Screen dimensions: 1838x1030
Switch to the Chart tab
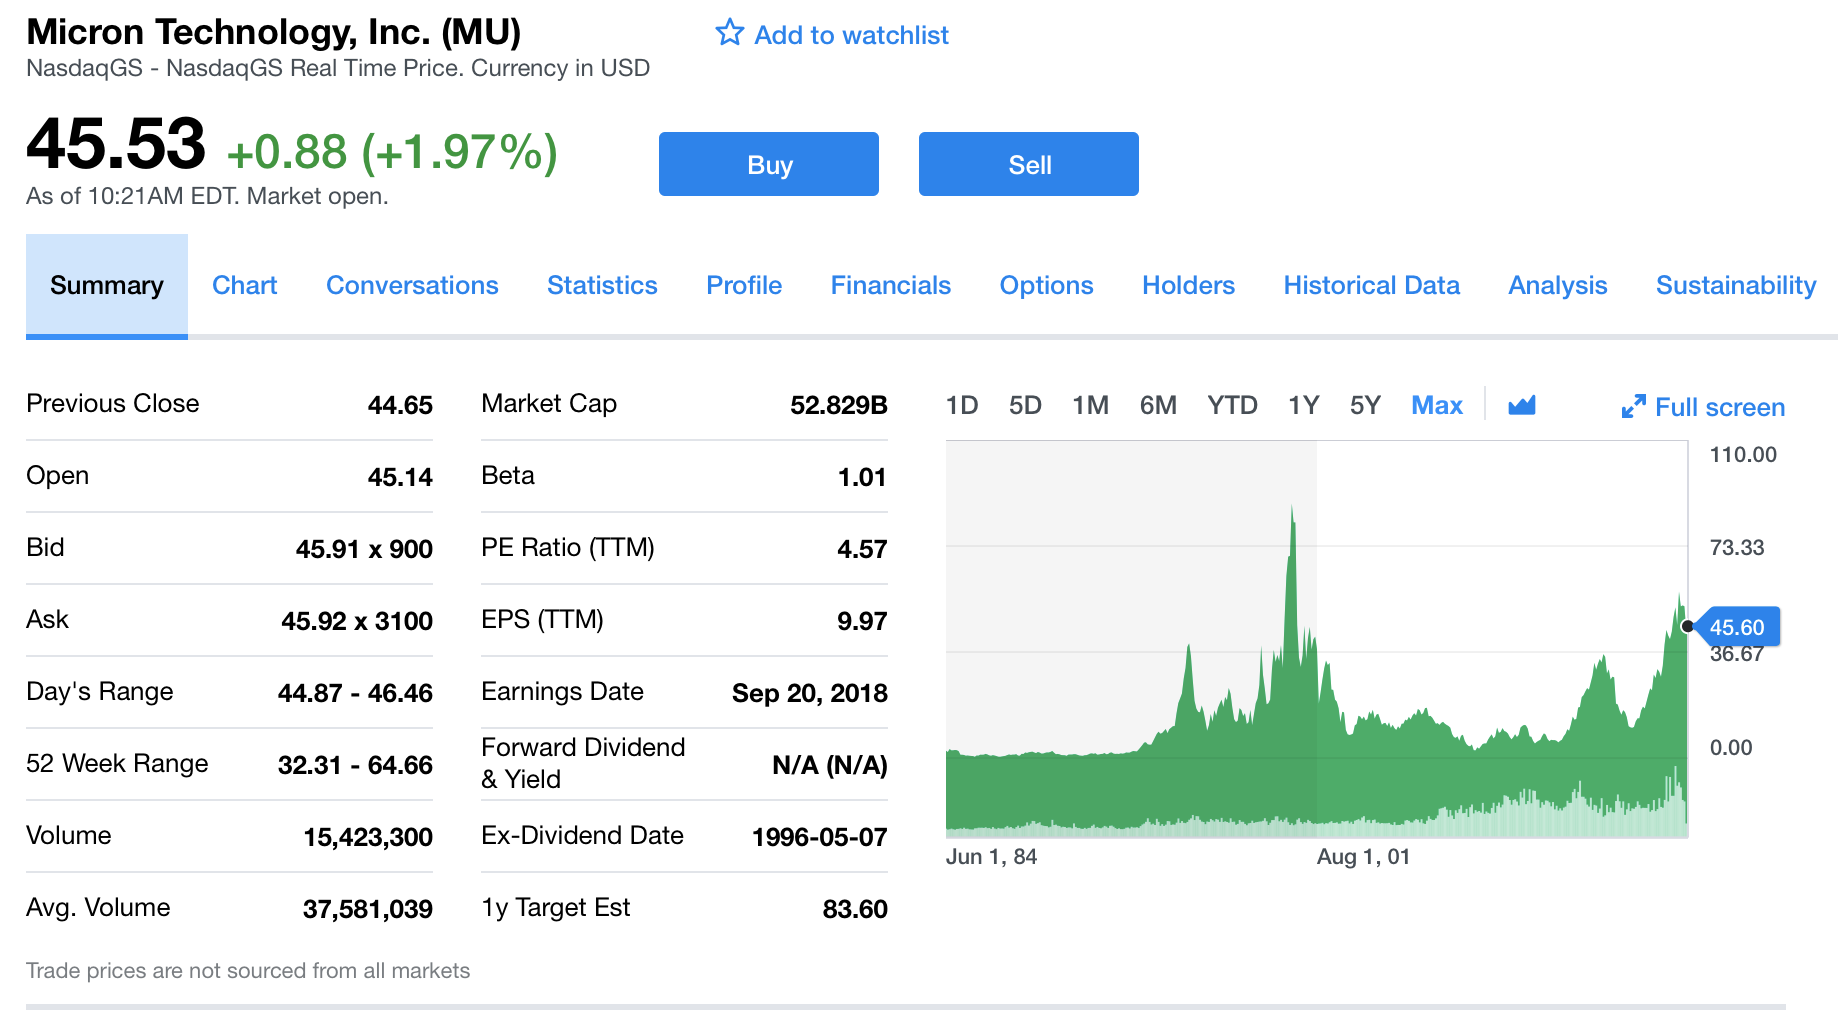[x=245, y=285]
